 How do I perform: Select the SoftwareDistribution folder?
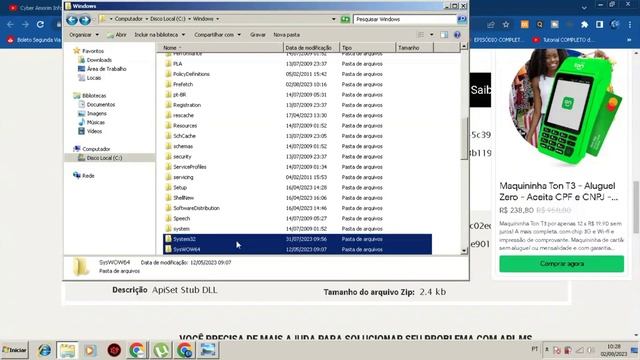point(196,208)
